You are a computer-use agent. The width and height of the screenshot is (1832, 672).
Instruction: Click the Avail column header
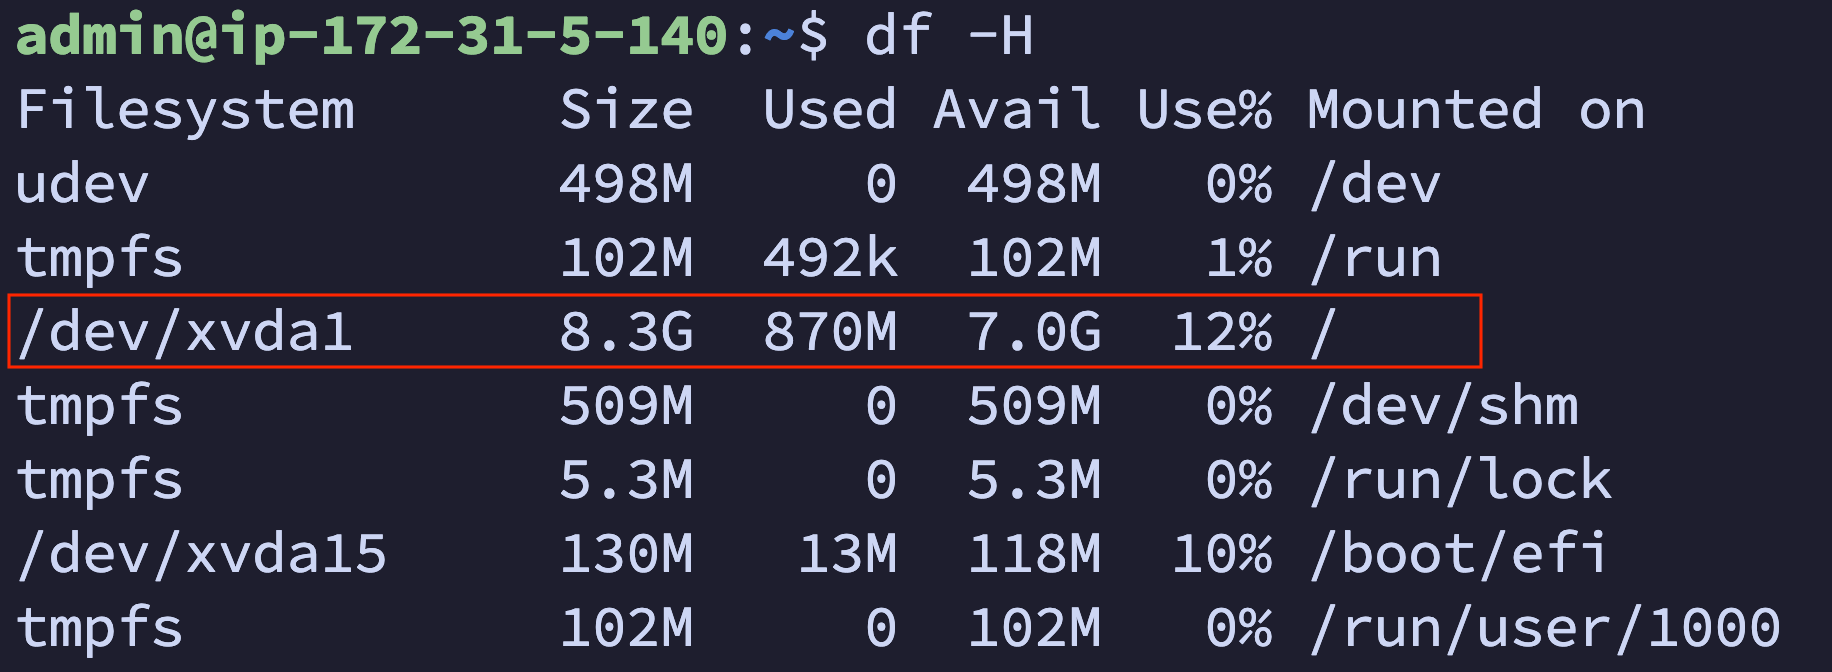1016,110
